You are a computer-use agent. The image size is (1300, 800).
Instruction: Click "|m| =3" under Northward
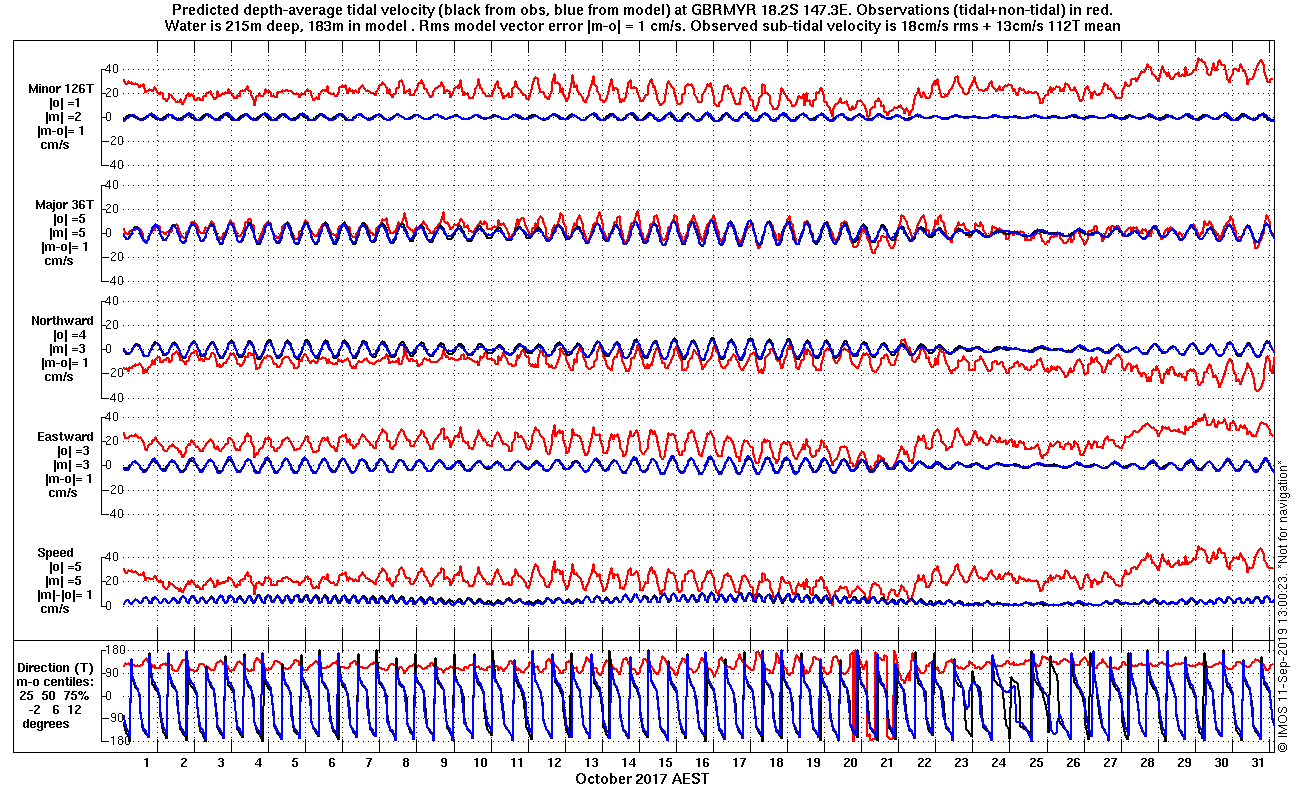click(x=67, y=349)
